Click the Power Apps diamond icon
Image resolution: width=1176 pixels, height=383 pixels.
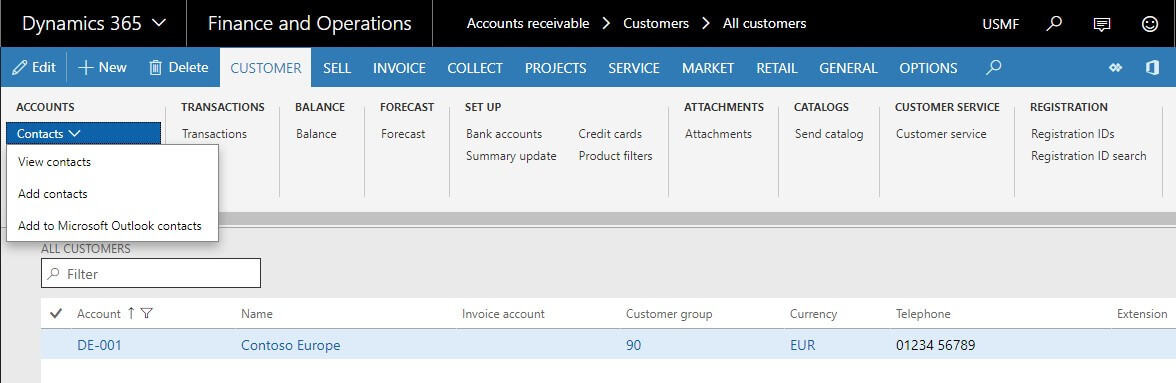(1115, 67)
